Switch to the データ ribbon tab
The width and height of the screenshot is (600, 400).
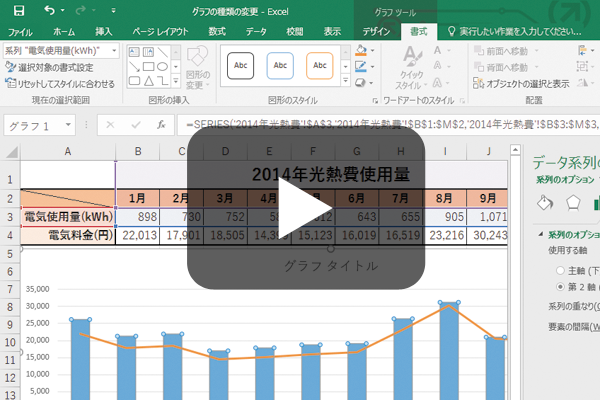(256, 32)
